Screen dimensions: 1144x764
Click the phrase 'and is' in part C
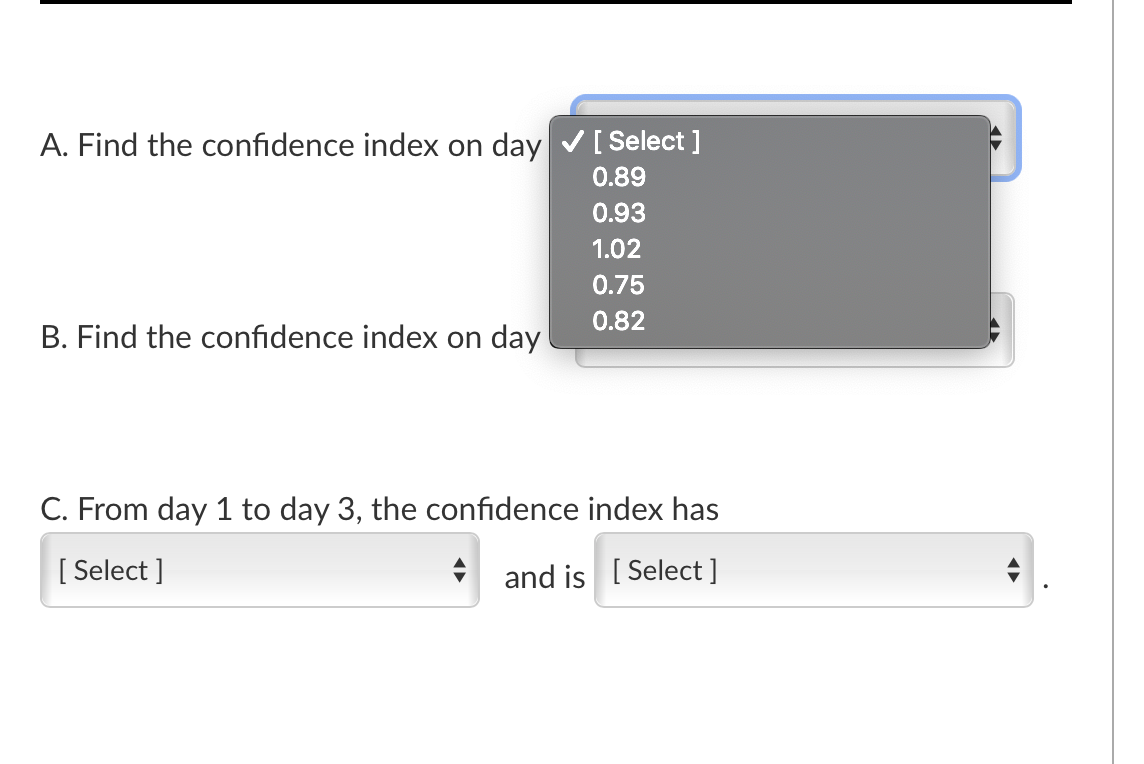tap(544, 577)
